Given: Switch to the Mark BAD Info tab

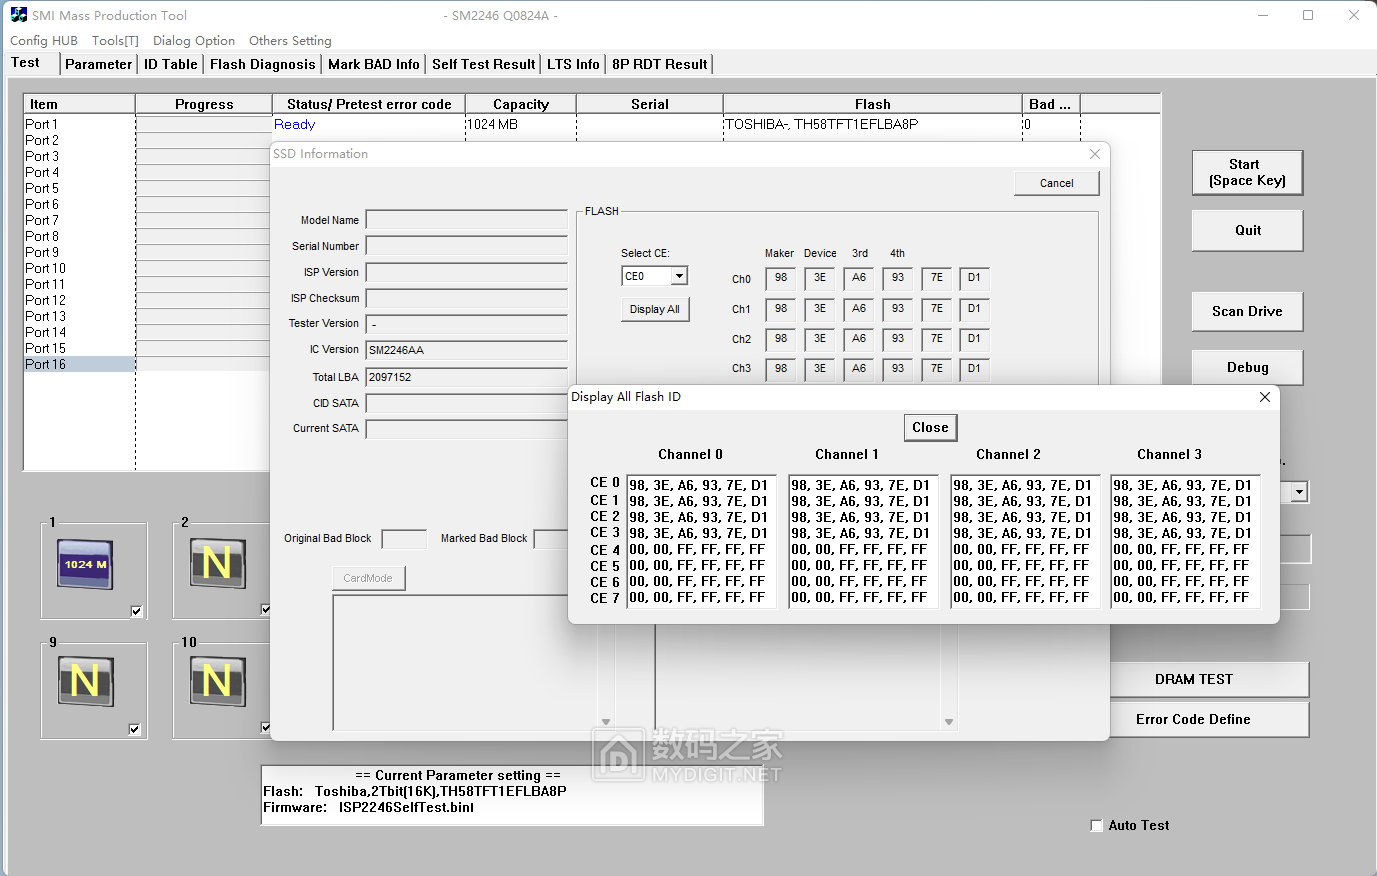Looking at the screenshot, I should (374, 64).
